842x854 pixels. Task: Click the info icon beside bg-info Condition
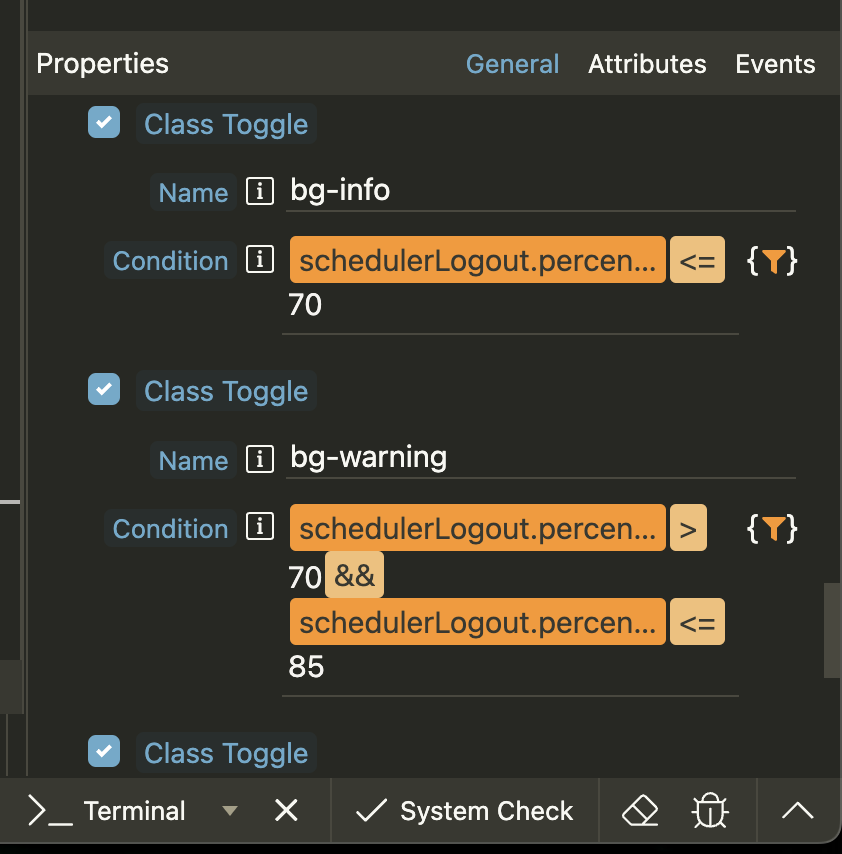260,260
